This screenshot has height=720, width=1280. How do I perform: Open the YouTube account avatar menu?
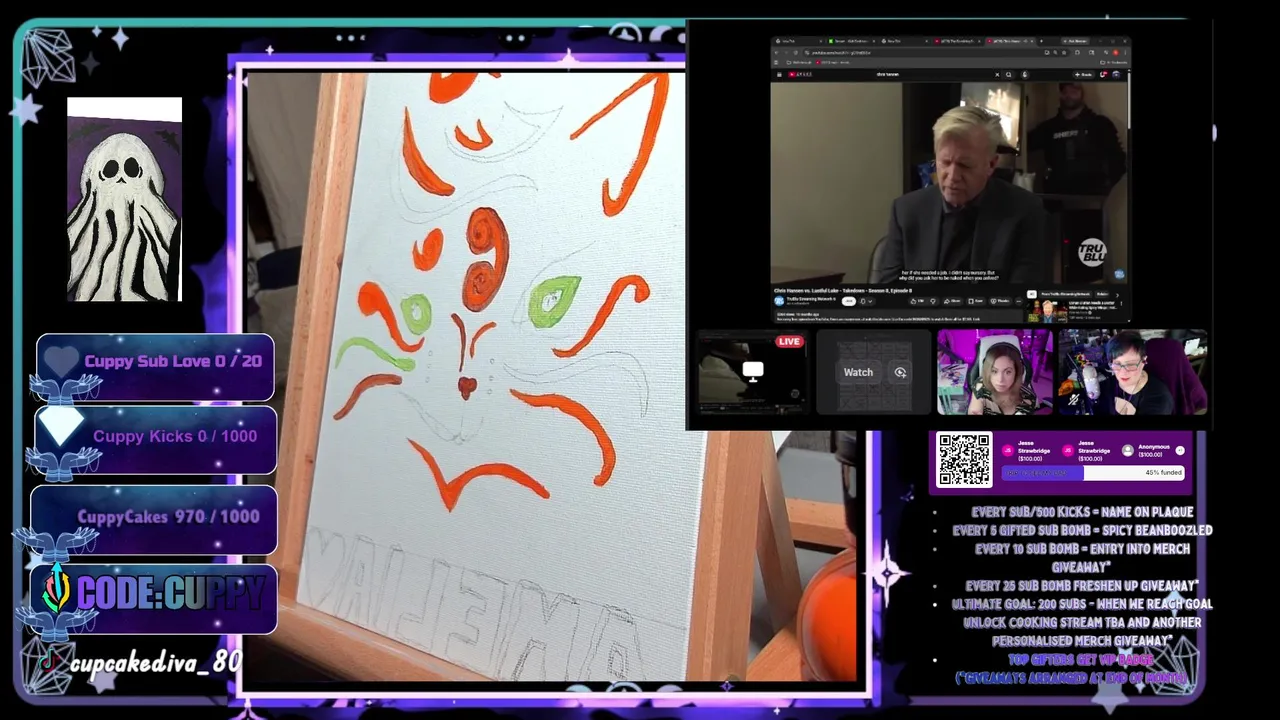[x=1116, y=74]
